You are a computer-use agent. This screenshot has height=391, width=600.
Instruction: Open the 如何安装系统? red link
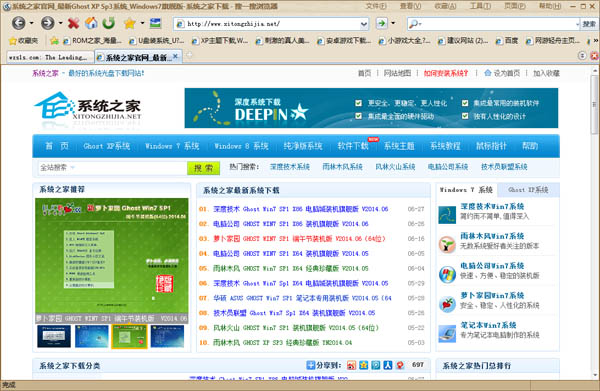[x=446, y=73]
